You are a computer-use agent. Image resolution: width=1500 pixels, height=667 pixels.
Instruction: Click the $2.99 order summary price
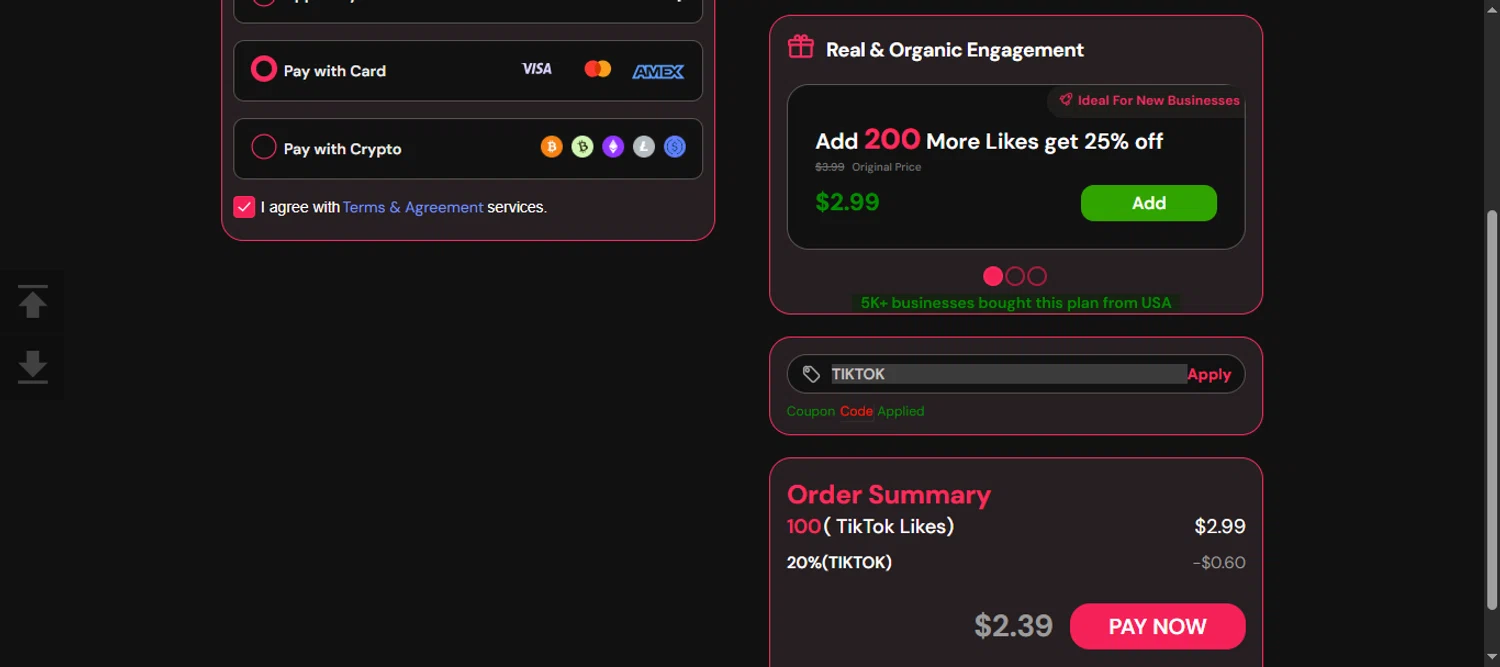coord(1220,526)
